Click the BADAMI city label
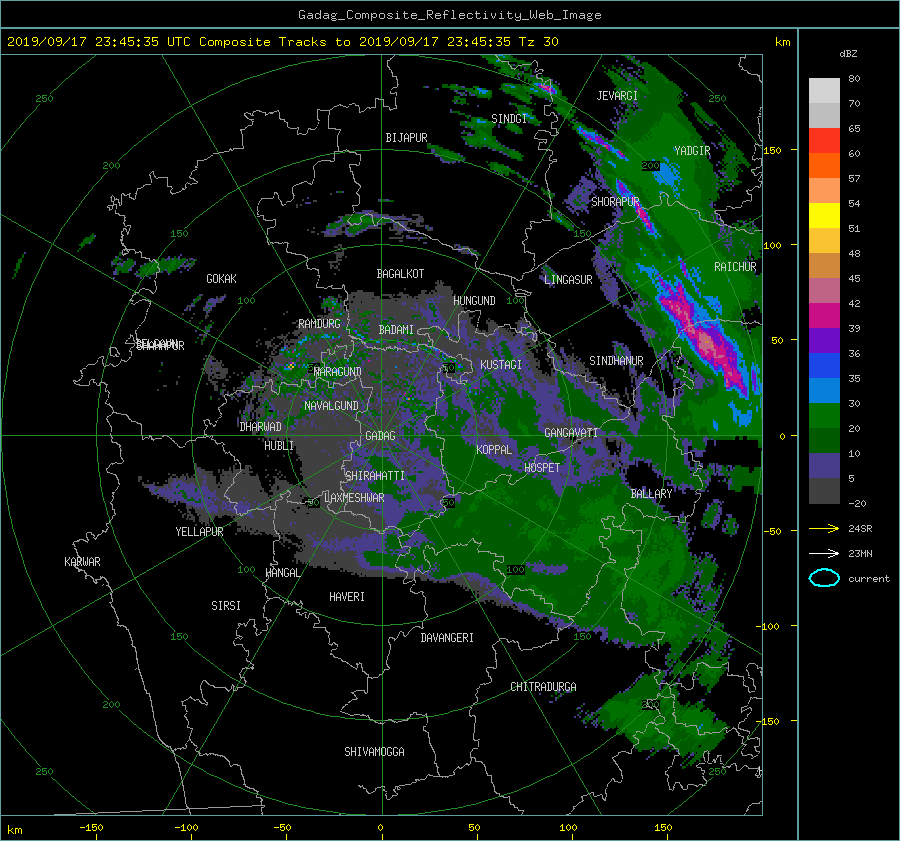Viewport: 900px width, 841px height. click(x=396, y=330)
